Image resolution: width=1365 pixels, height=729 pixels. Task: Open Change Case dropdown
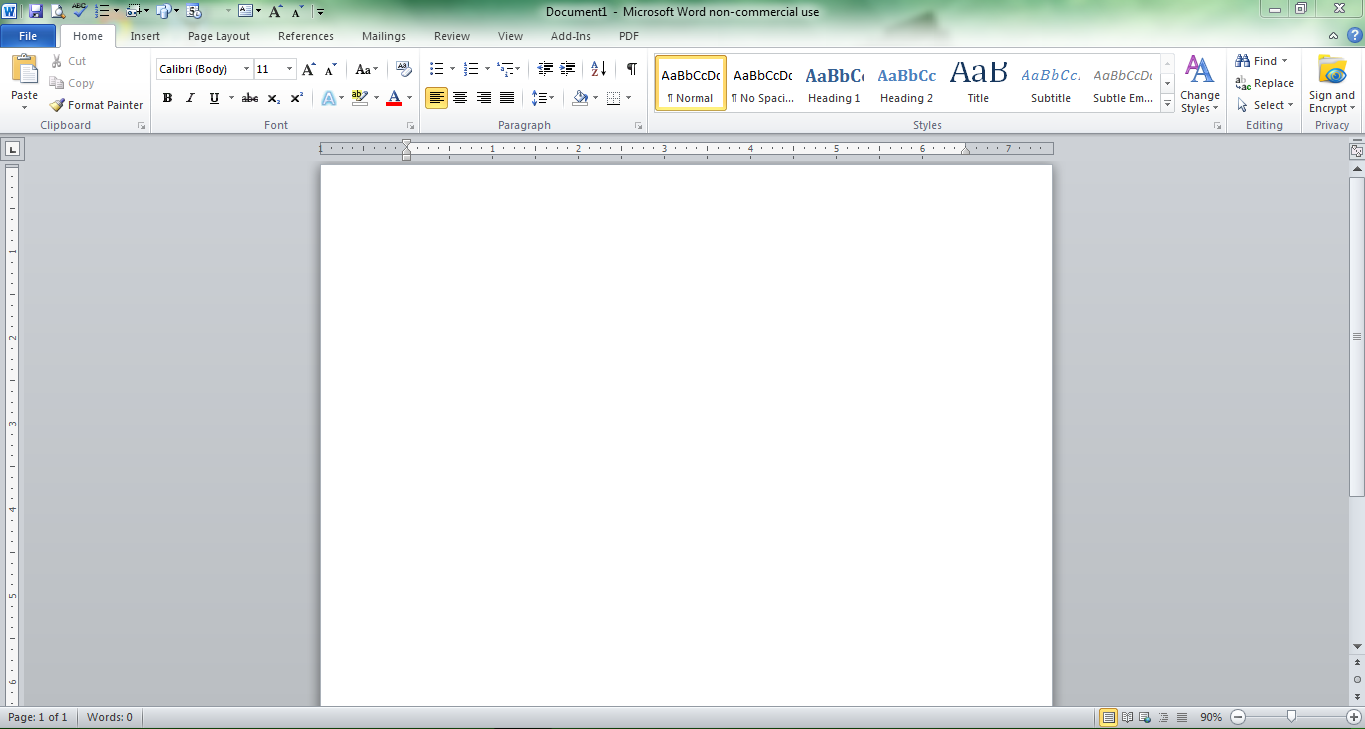[x=367, y=69]
